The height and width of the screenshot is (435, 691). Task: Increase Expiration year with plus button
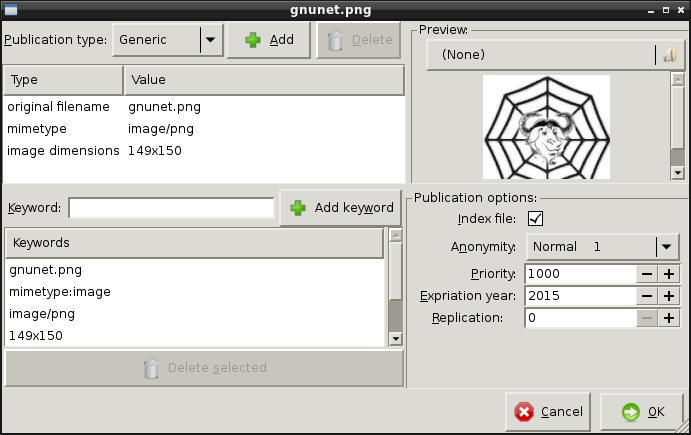[x=669, y=296]
